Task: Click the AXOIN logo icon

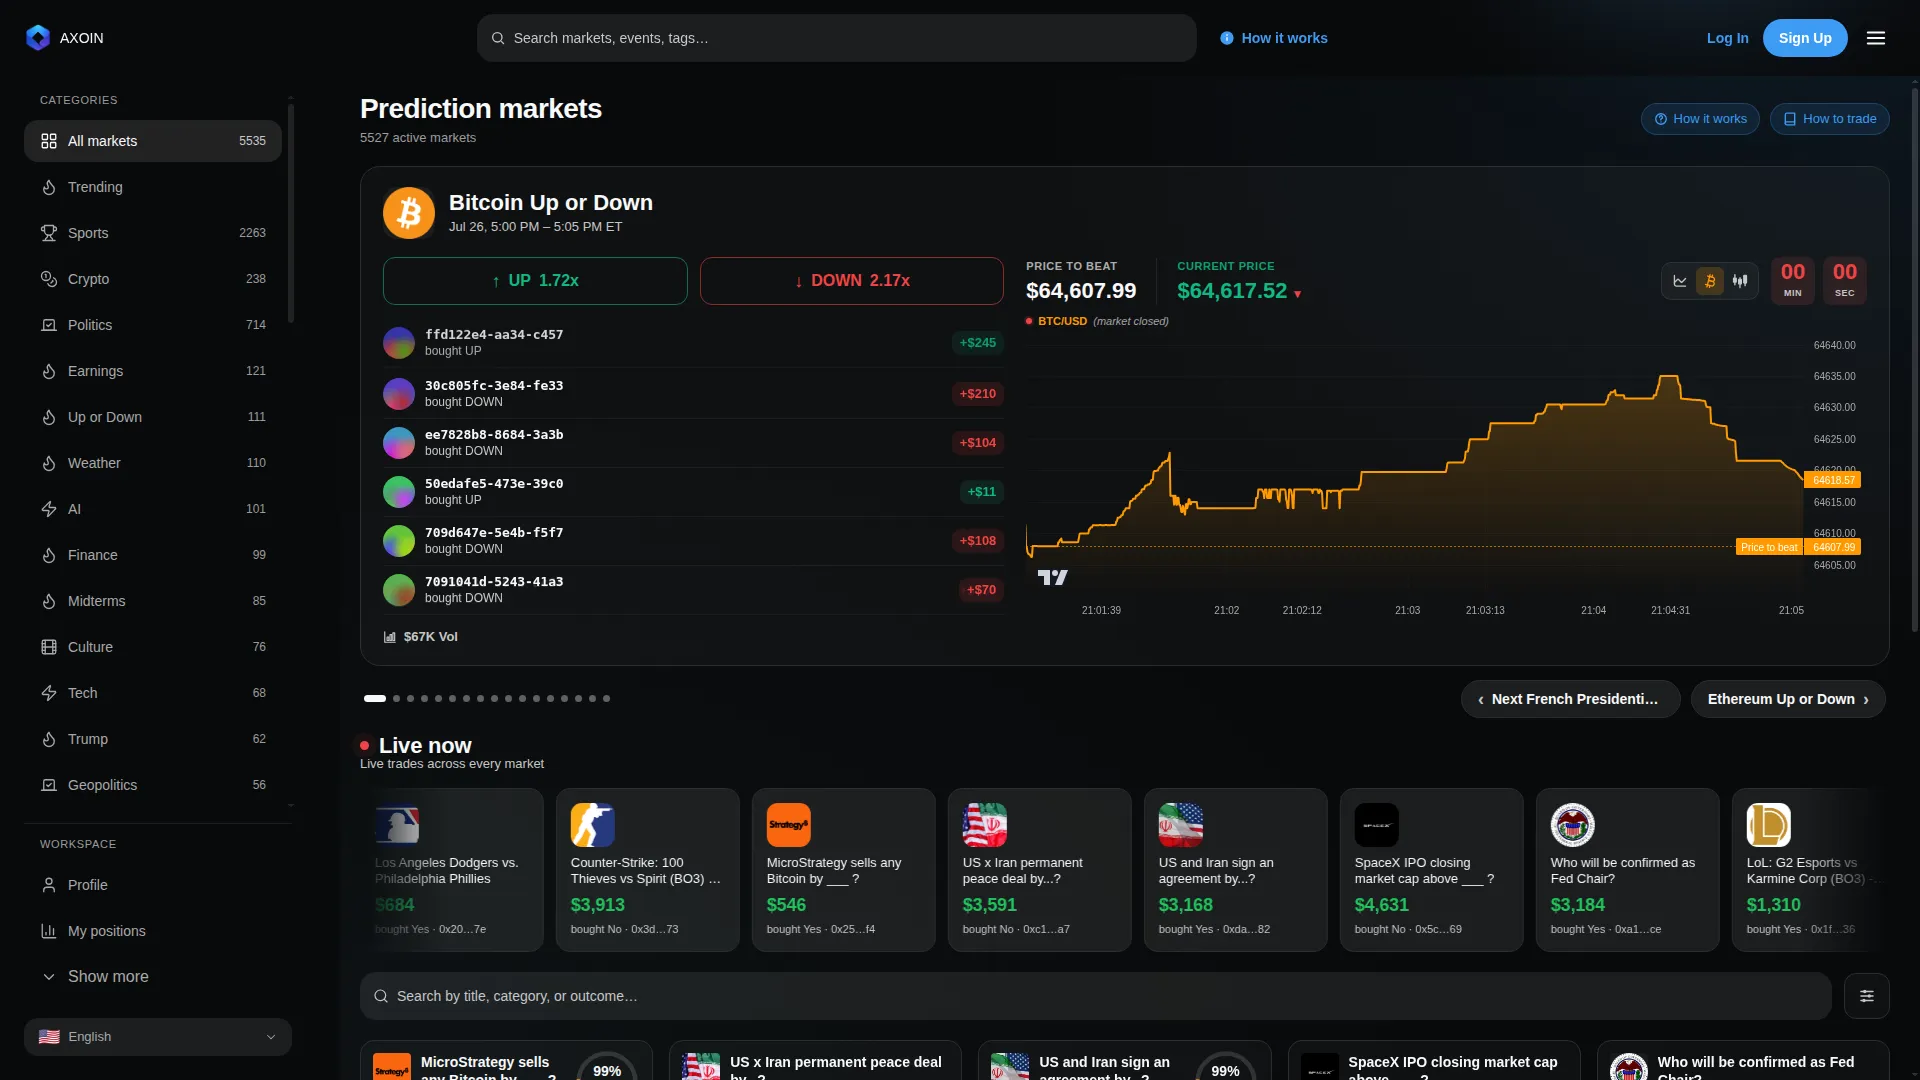Action: coord(38,38)
